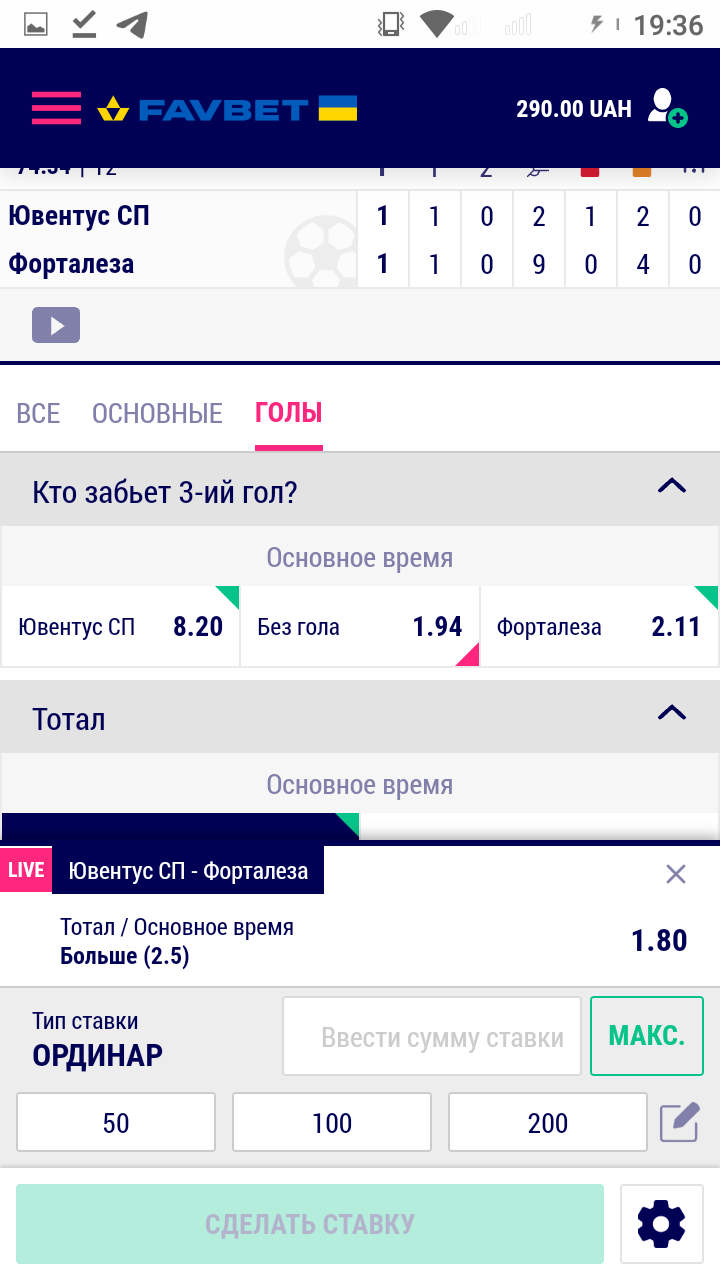Select the 100 quick stake amount
Image resolution: width=720 pixels, height=1280 pixels.
coord(331,1122)
